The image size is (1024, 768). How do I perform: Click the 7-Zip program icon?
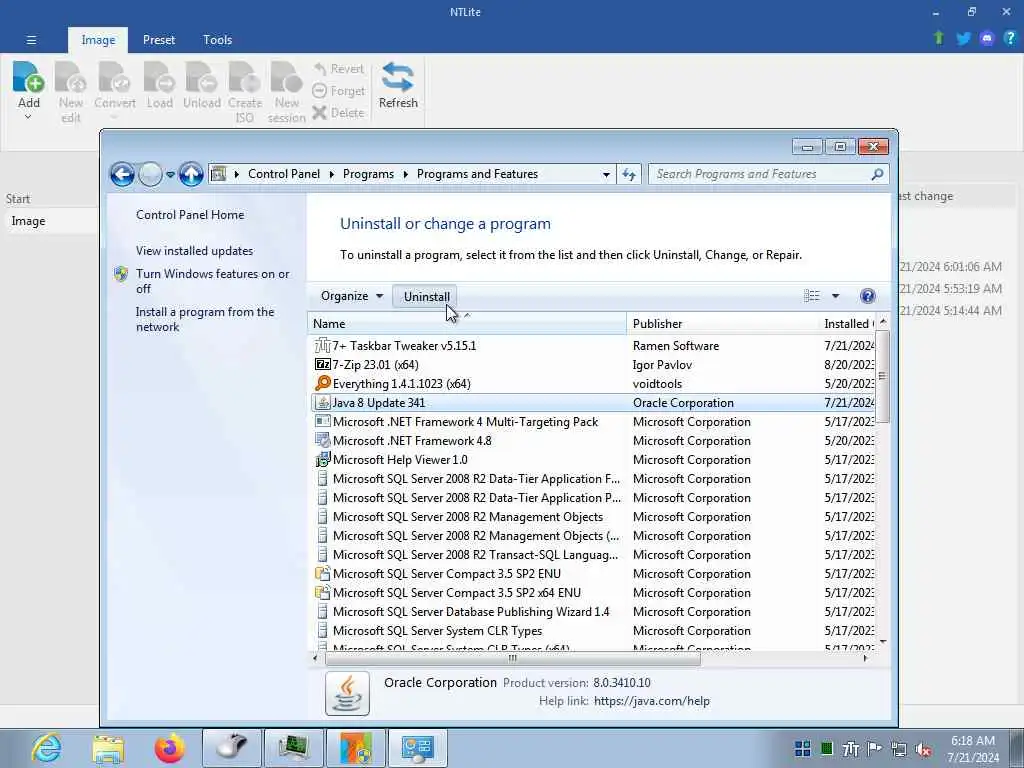323,364
